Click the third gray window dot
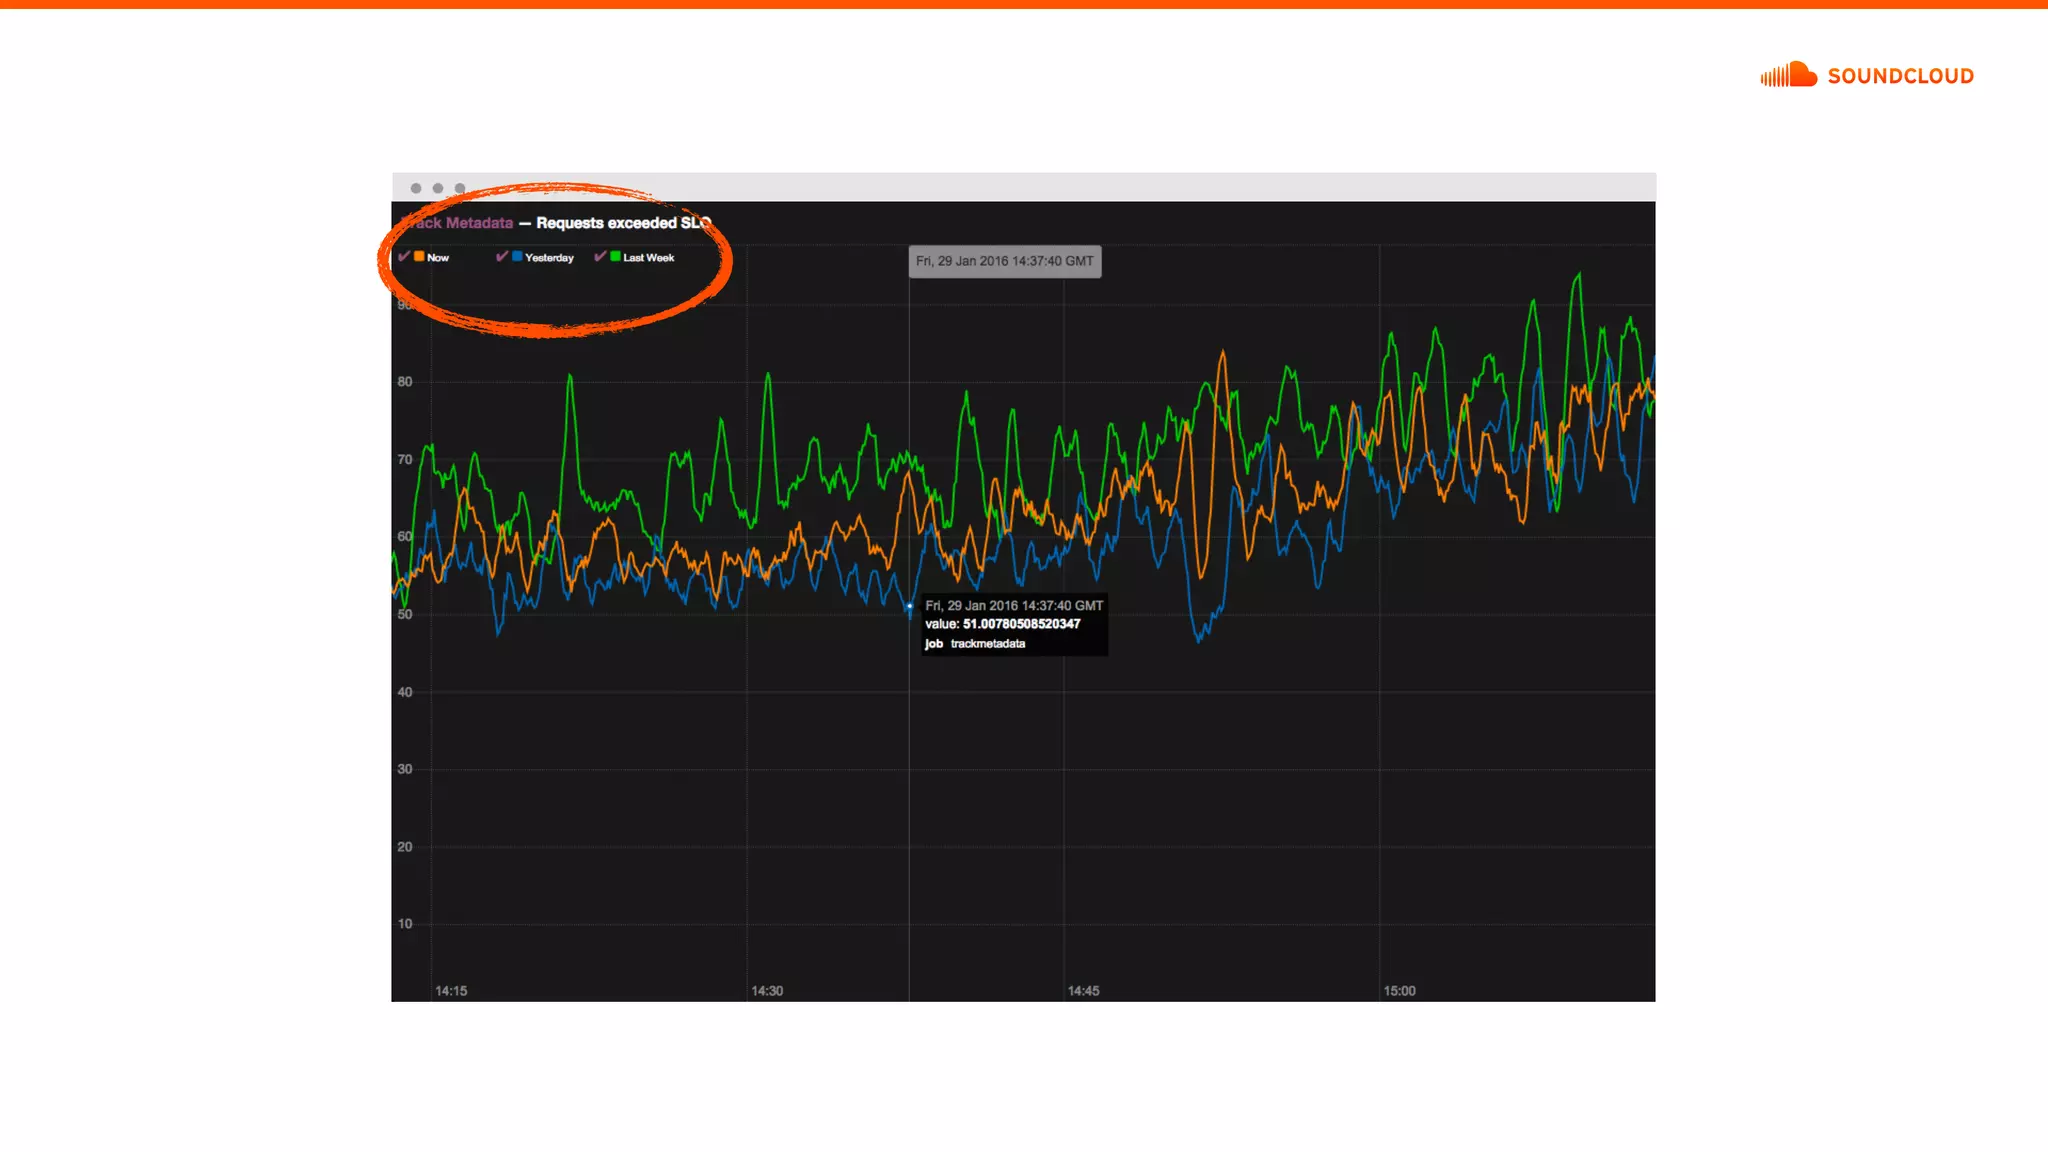2048x1152 pixels. click(x=460, y=188)
